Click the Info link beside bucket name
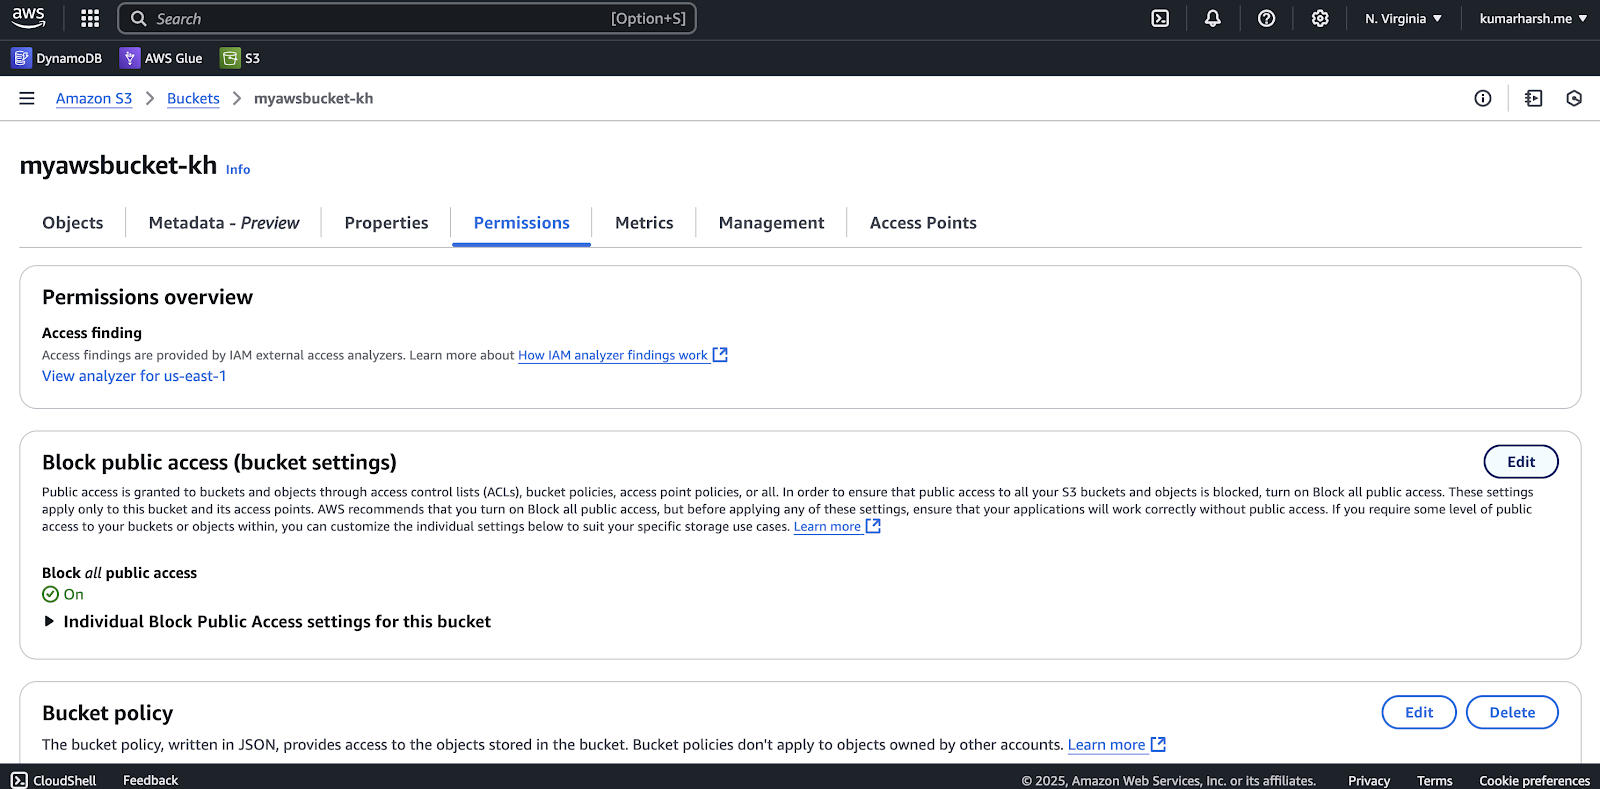 tap(238, 169)
